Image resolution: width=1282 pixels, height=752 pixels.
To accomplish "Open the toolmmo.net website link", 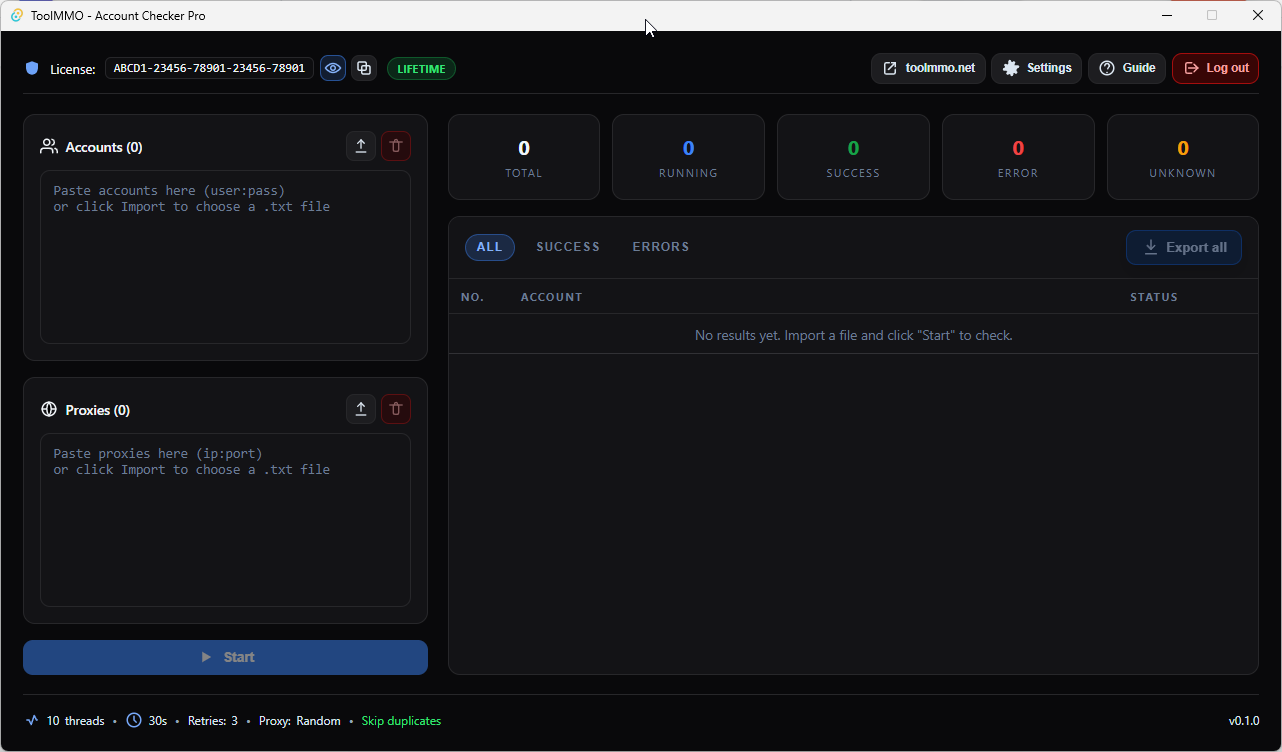I will pos(929,68).
